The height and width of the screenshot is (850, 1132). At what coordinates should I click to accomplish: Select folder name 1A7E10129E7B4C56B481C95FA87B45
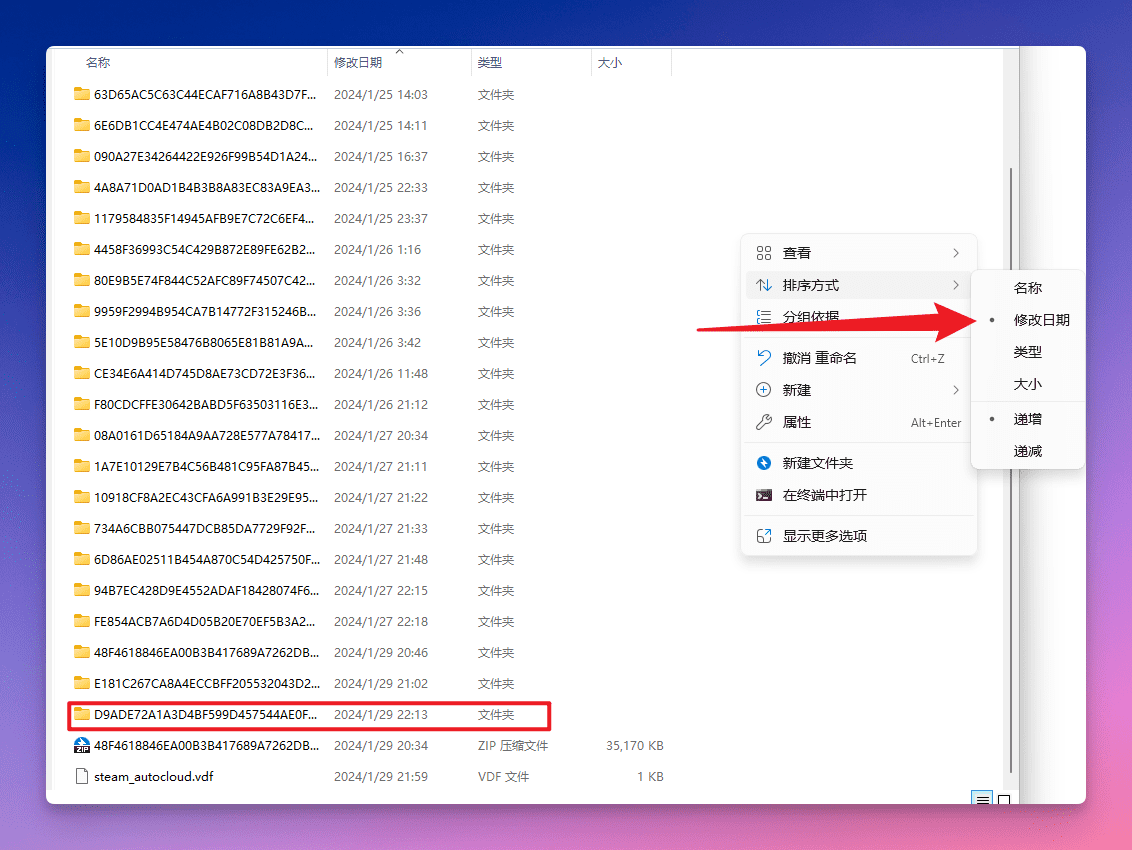click(x=206, y=467)
